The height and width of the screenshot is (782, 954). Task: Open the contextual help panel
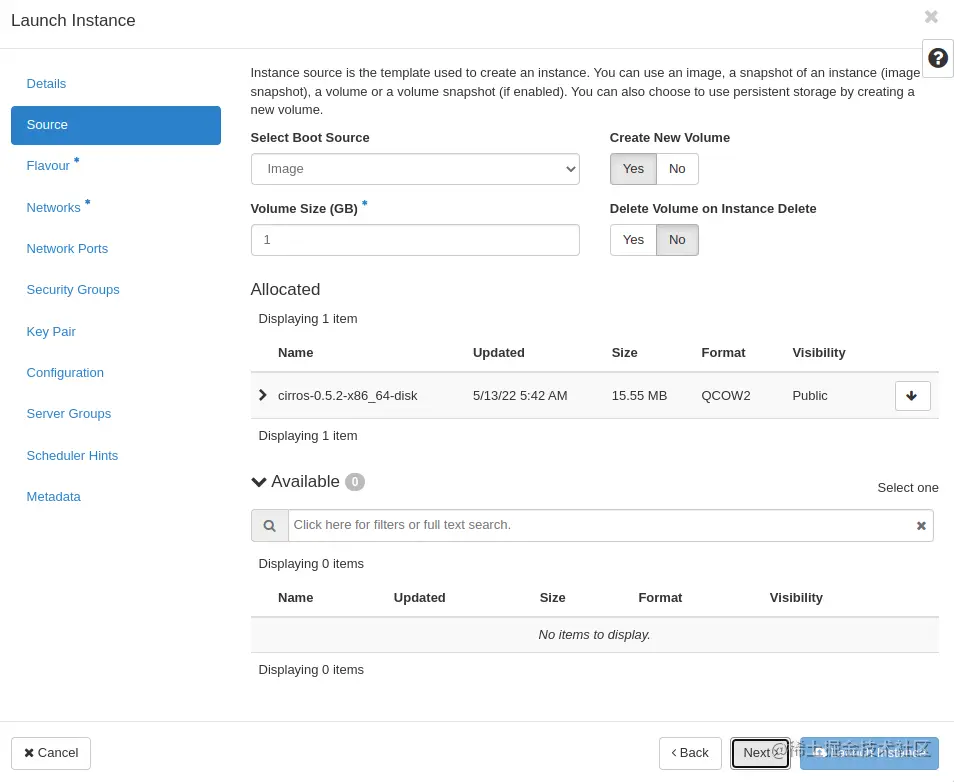click(937, 58)
